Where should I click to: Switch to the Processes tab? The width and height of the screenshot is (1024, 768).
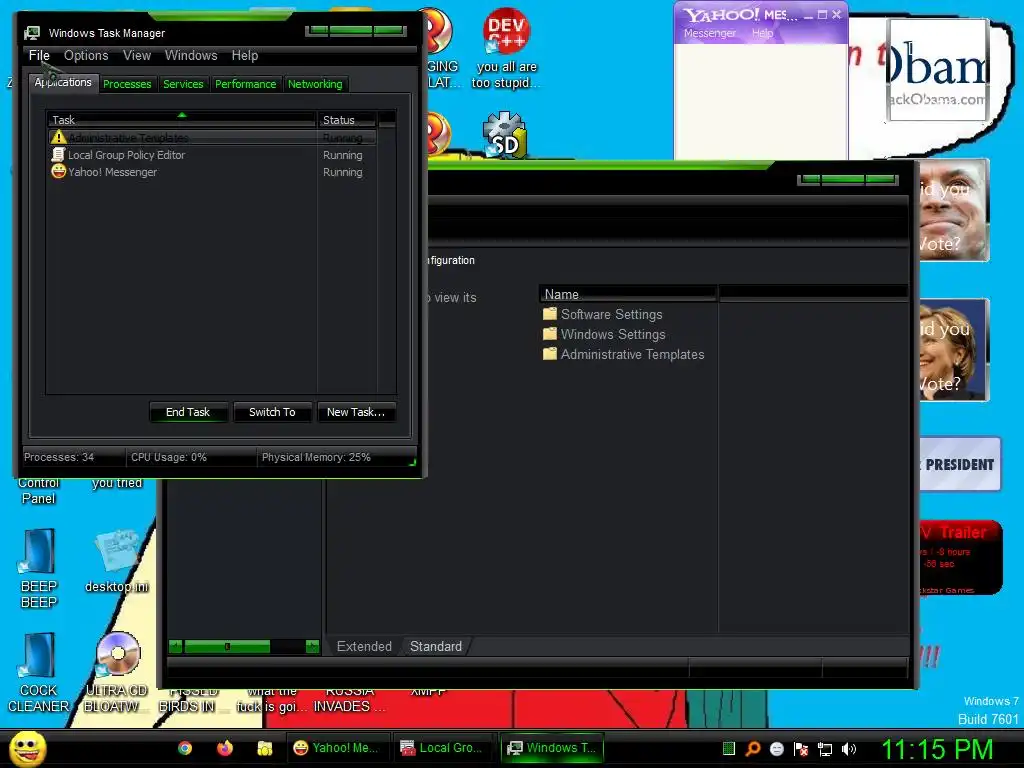pos(127,84)
